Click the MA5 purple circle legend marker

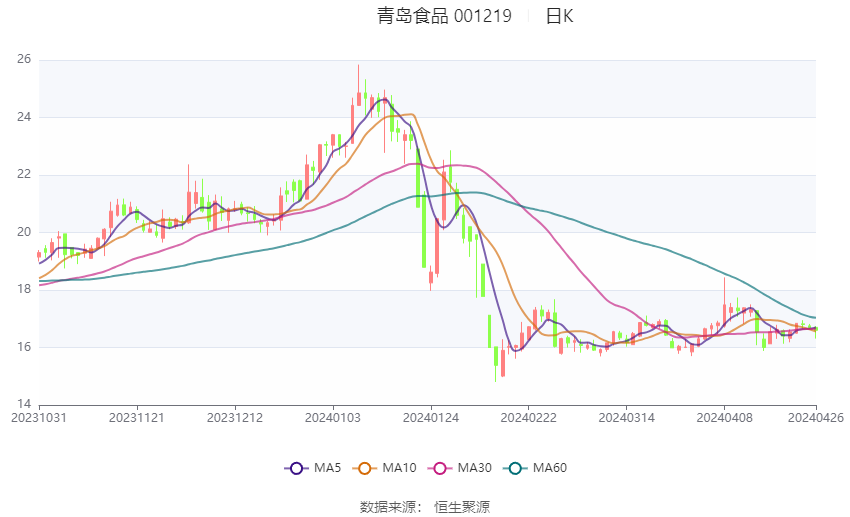(295, 468)
